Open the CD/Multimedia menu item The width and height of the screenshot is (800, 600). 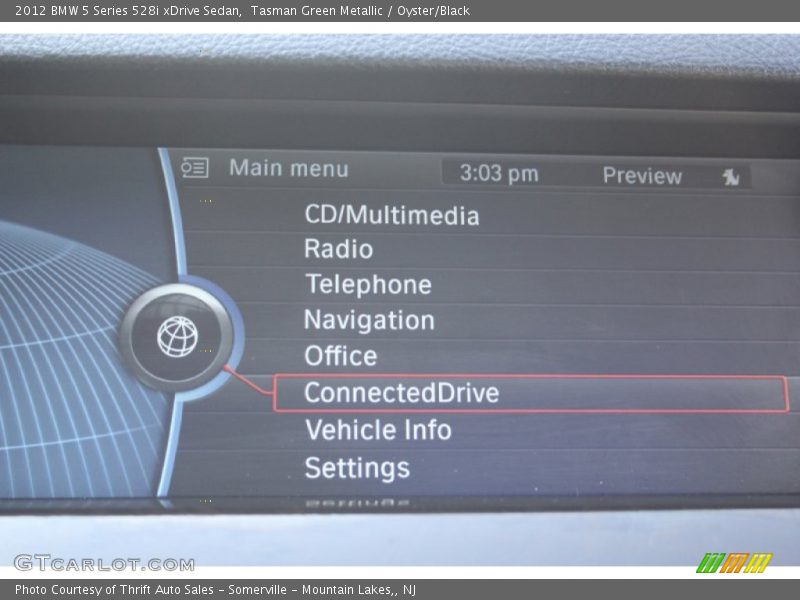[x=390, y=216]
